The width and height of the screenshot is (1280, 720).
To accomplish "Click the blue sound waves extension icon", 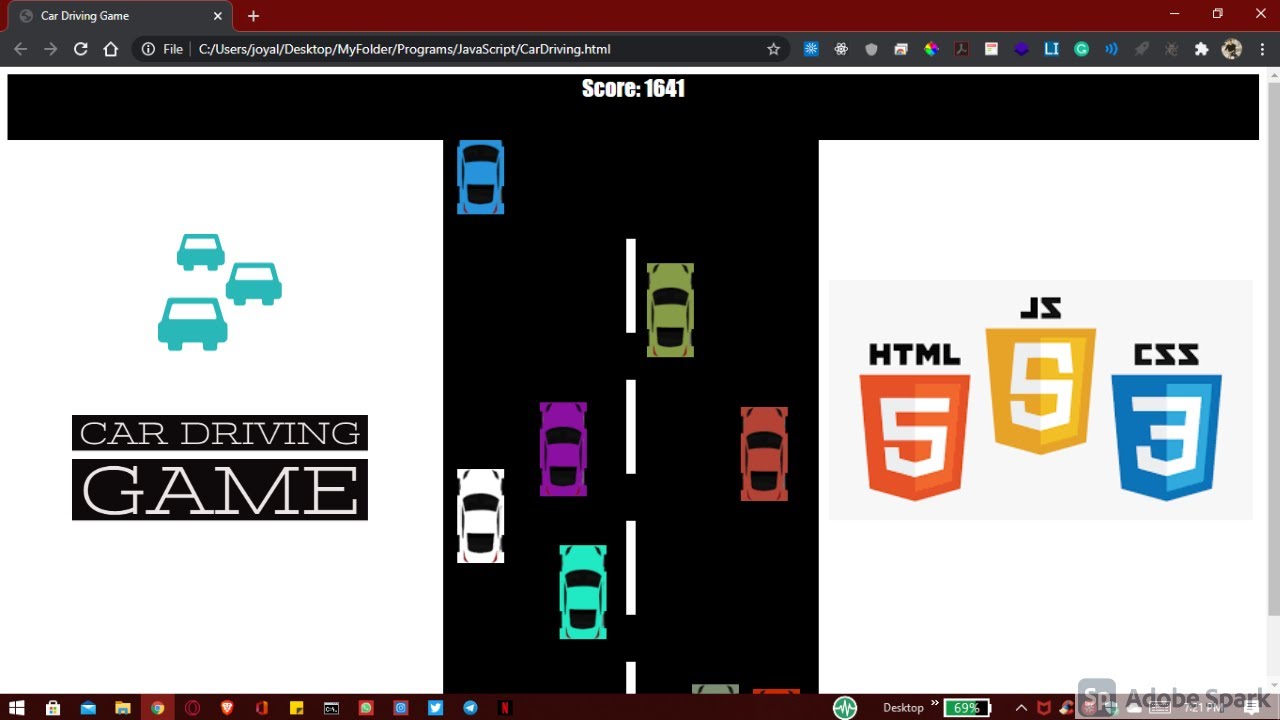I will tap(1111, 49).
